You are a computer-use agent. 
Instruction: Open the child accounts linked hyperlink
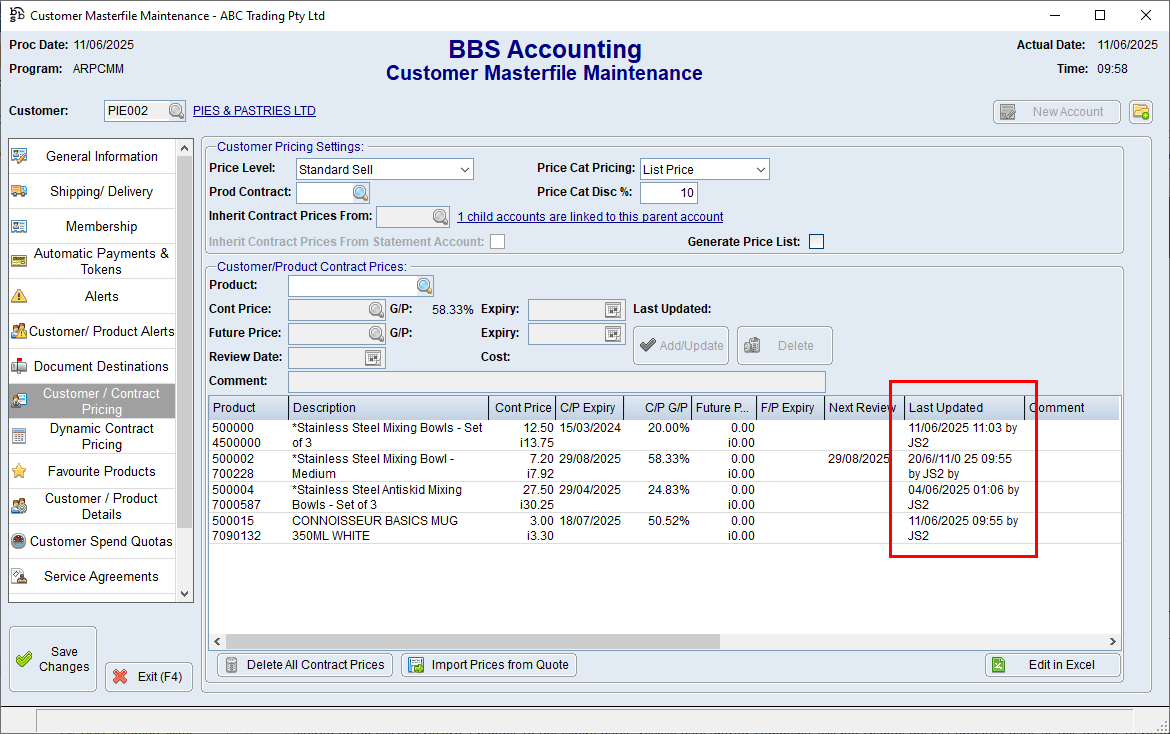pyautogui.click(x=590, y=217)
